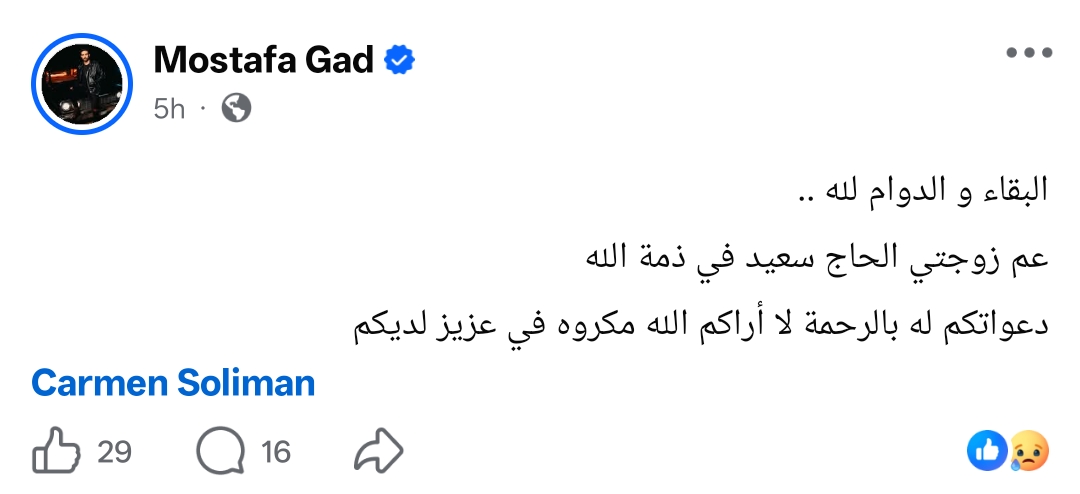Show the 16 comments count
This screenshot has width=1080, height=494.
click(x=276, y=452)
